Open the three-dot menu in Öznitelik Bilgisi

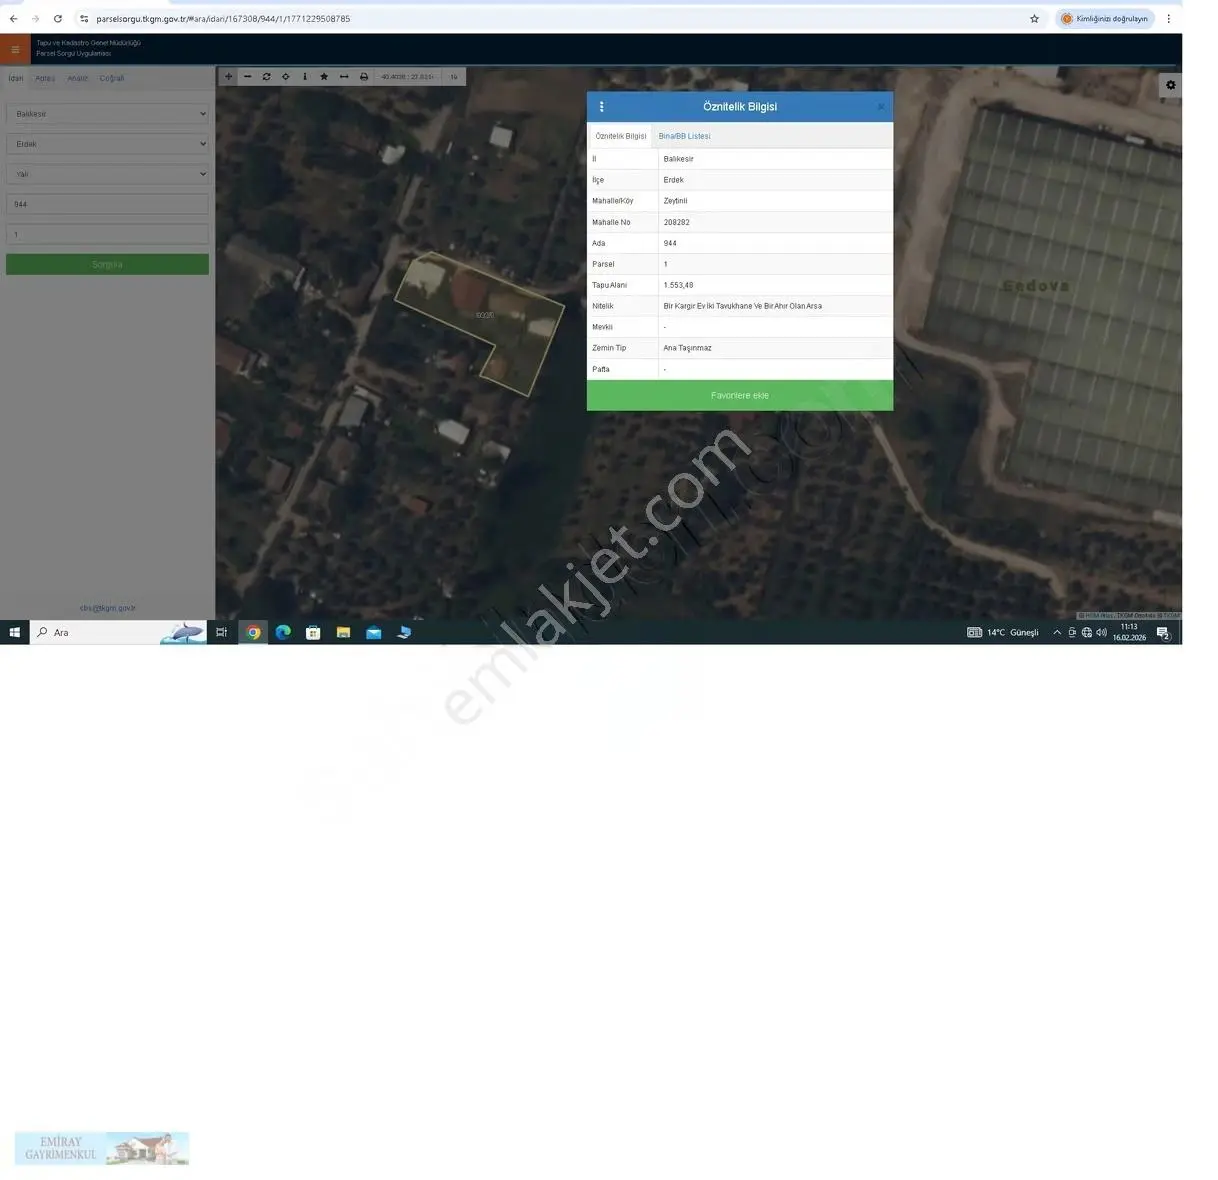[x=601, y=107]
